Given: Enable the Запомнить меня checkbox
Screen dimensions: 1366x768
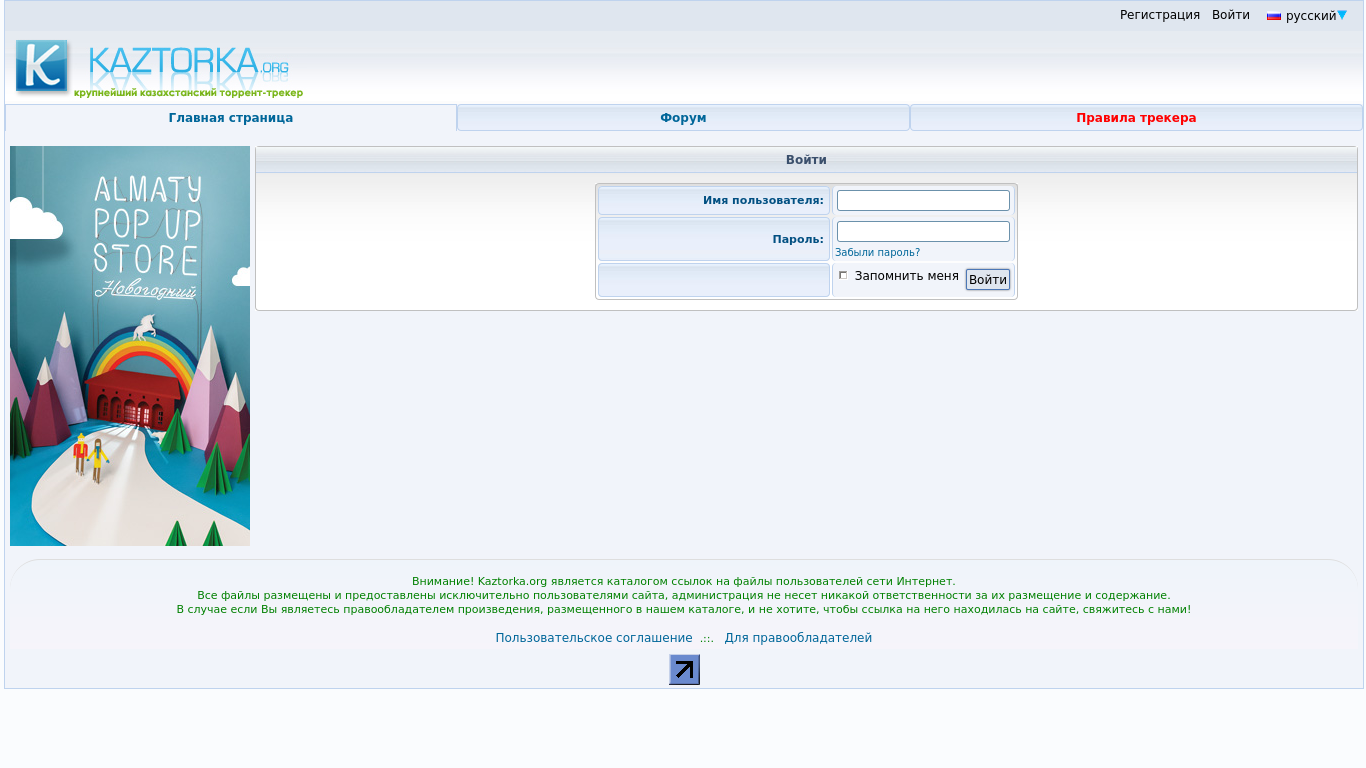Looking at the screenshot, I should (843, 275).
